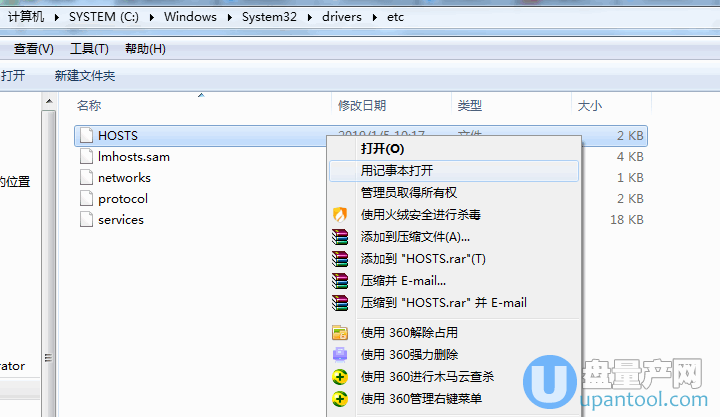Choose 用记事本打开 from context menu
This screenshot has height=417, width=720.
(x=397, y=170)
